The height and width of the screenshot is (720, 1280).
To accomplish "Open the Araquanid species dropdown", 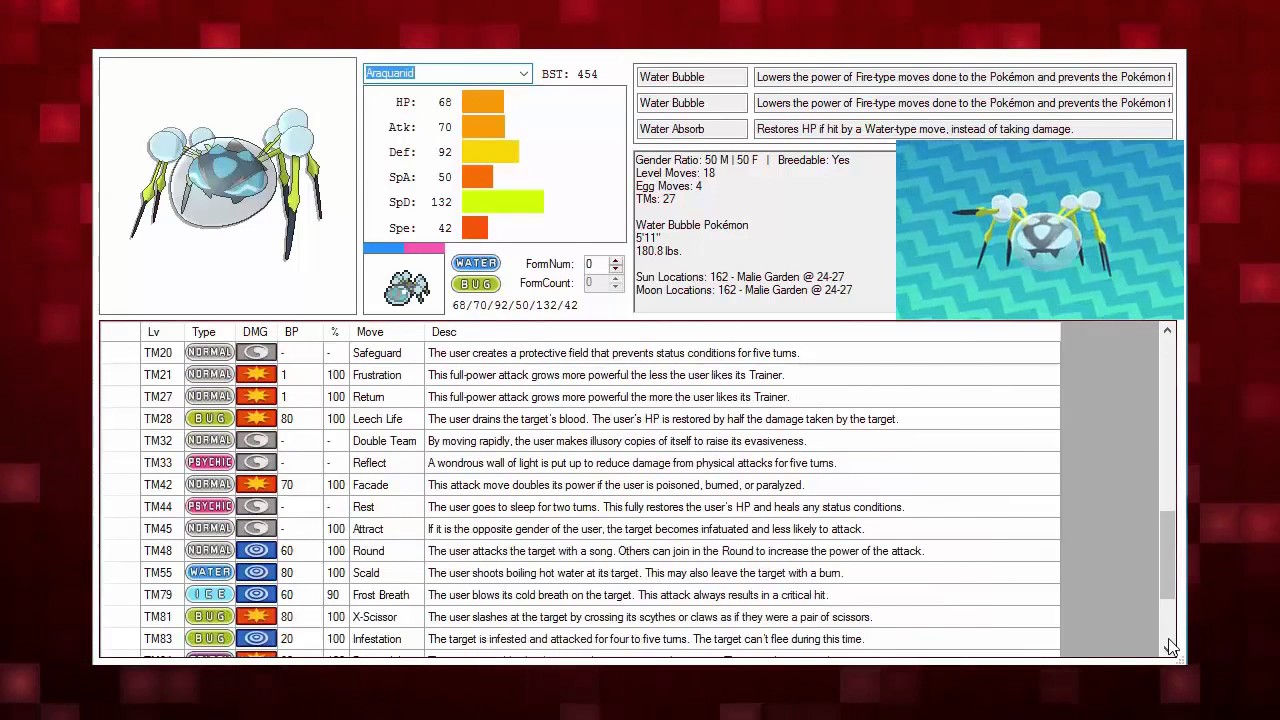I will 523,74.
